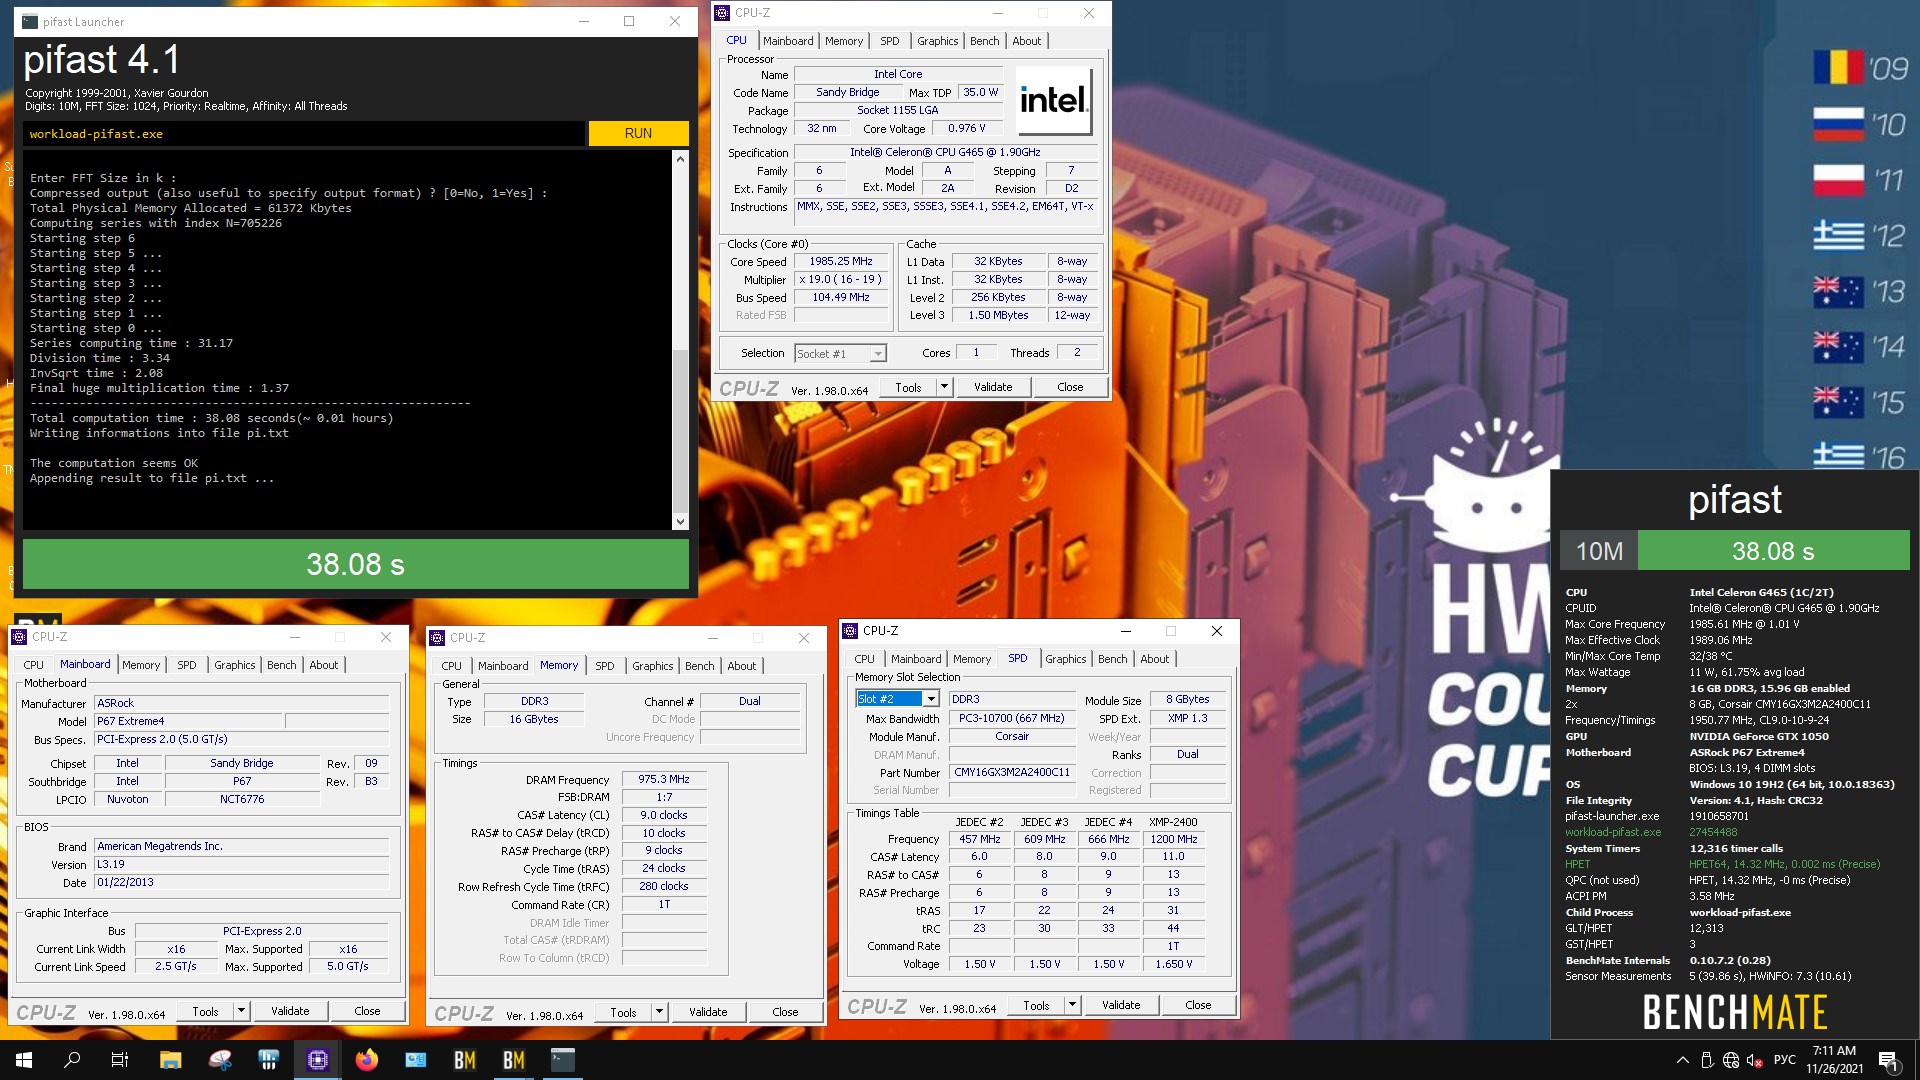Click the XMP-2400 frequency 1200 MHz cell
Screen dimensions: 1920x1080
pyautogui.click(x=1173, y=840)
